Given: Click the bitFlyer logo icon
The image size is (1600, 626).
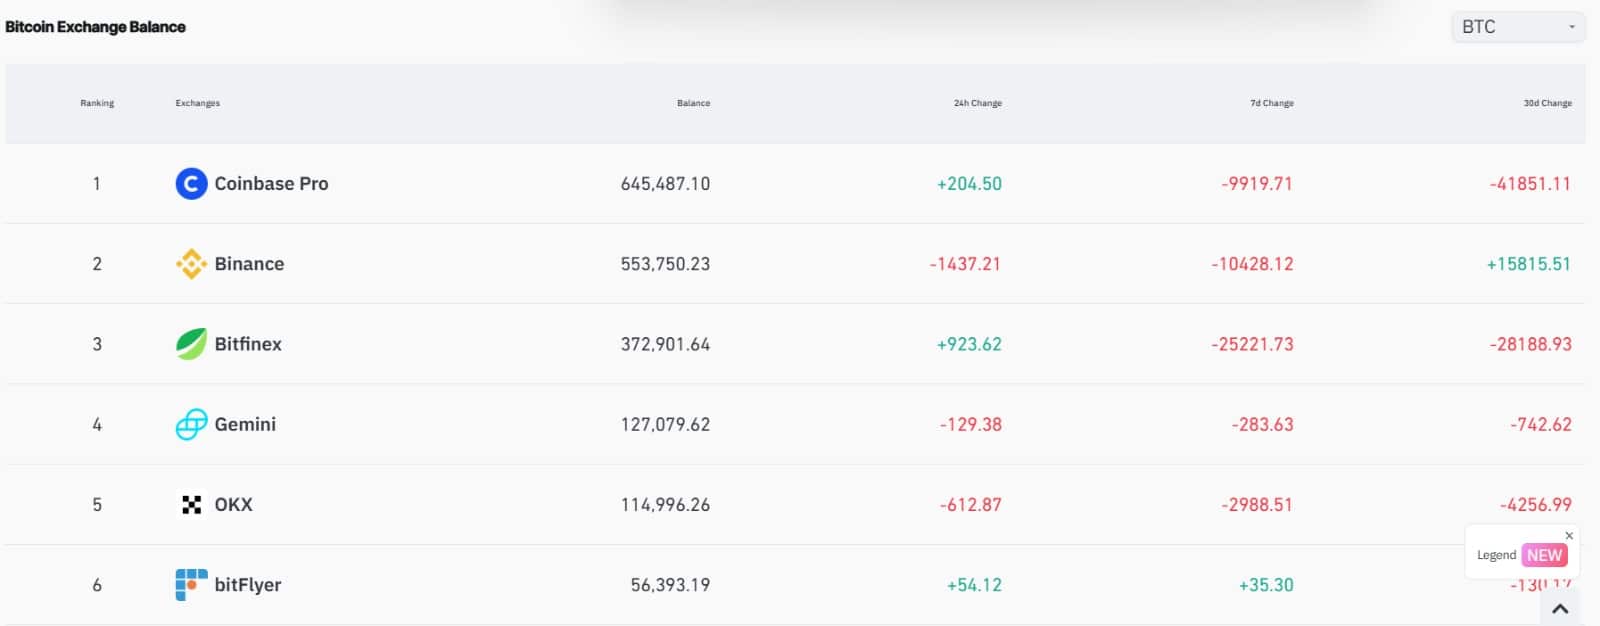Looking at the screenshot, I should (191, 585).
